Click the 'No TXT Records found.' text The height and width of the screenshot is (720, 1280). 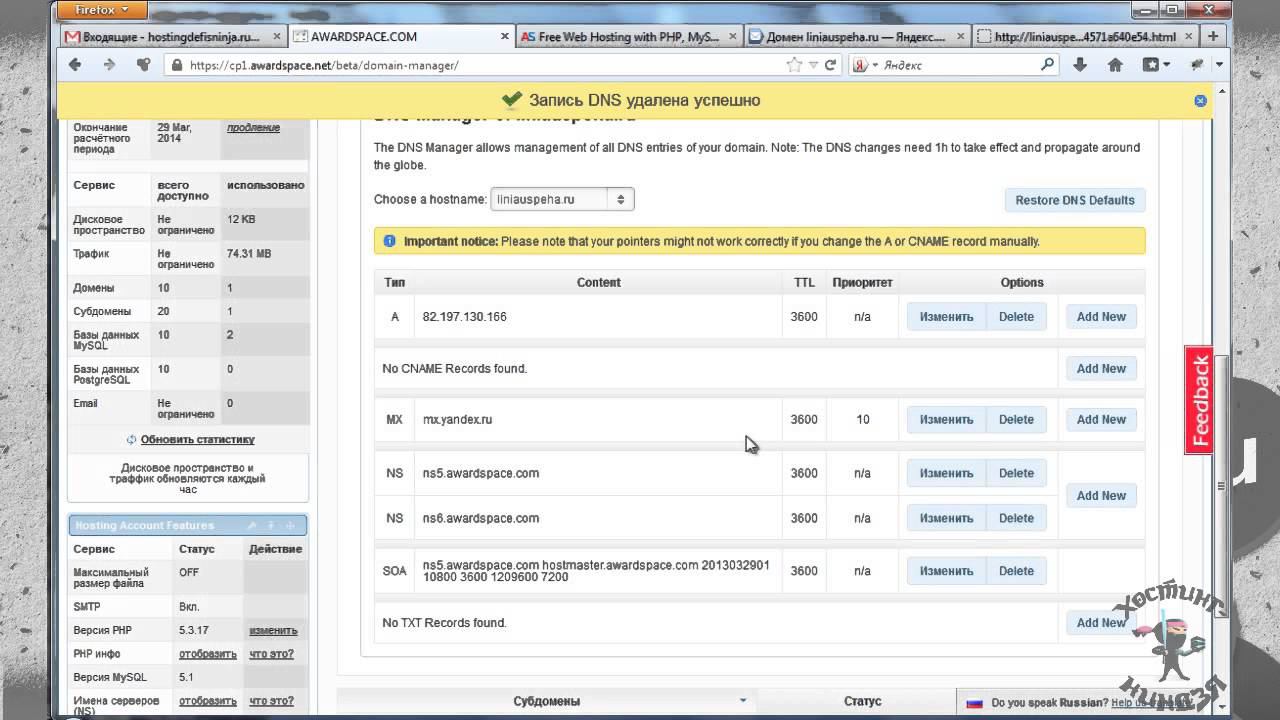[x=445, y=623]
